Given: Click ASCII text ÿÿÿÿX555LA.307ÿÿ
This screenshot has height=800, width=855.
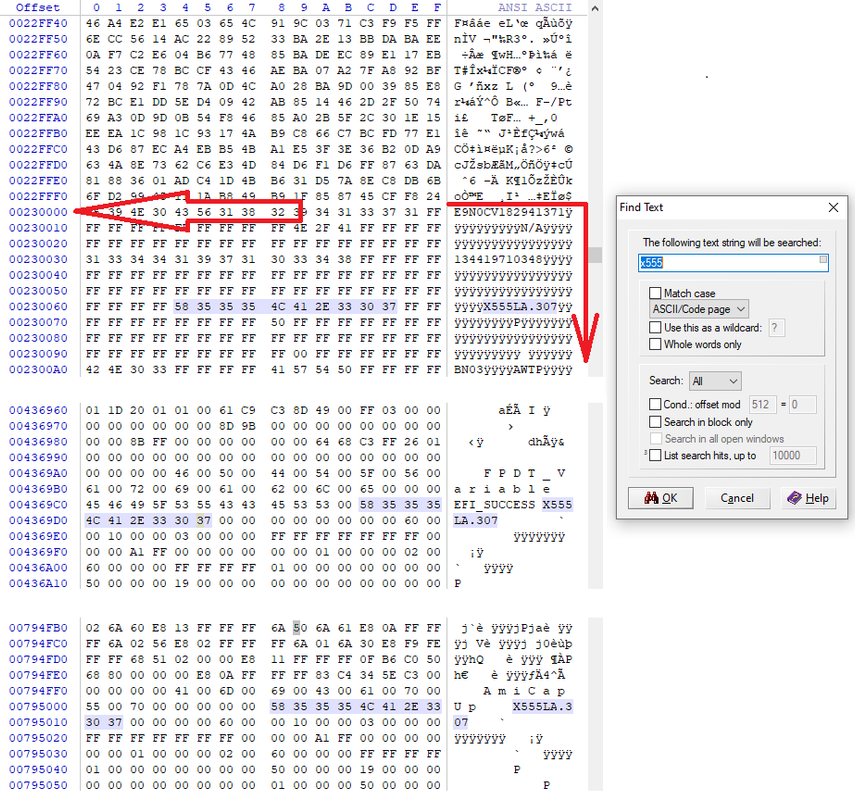Looking at the screenshot, I should (x=513, y=306).
